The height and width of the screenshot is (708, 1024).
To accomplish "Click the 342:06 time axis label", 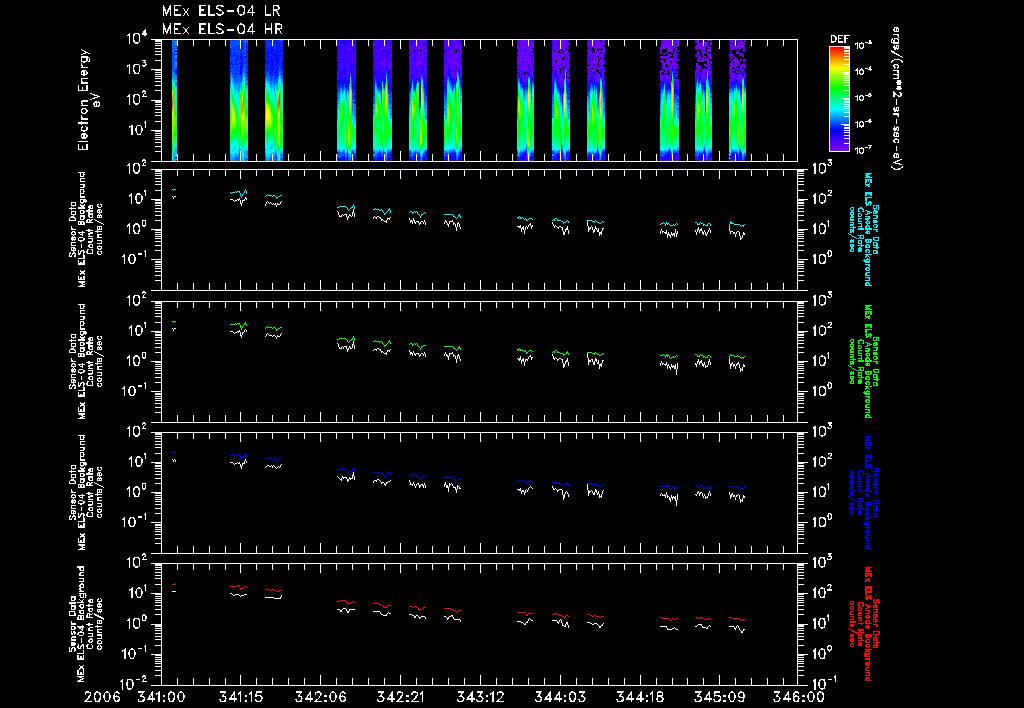I will 320,697.
